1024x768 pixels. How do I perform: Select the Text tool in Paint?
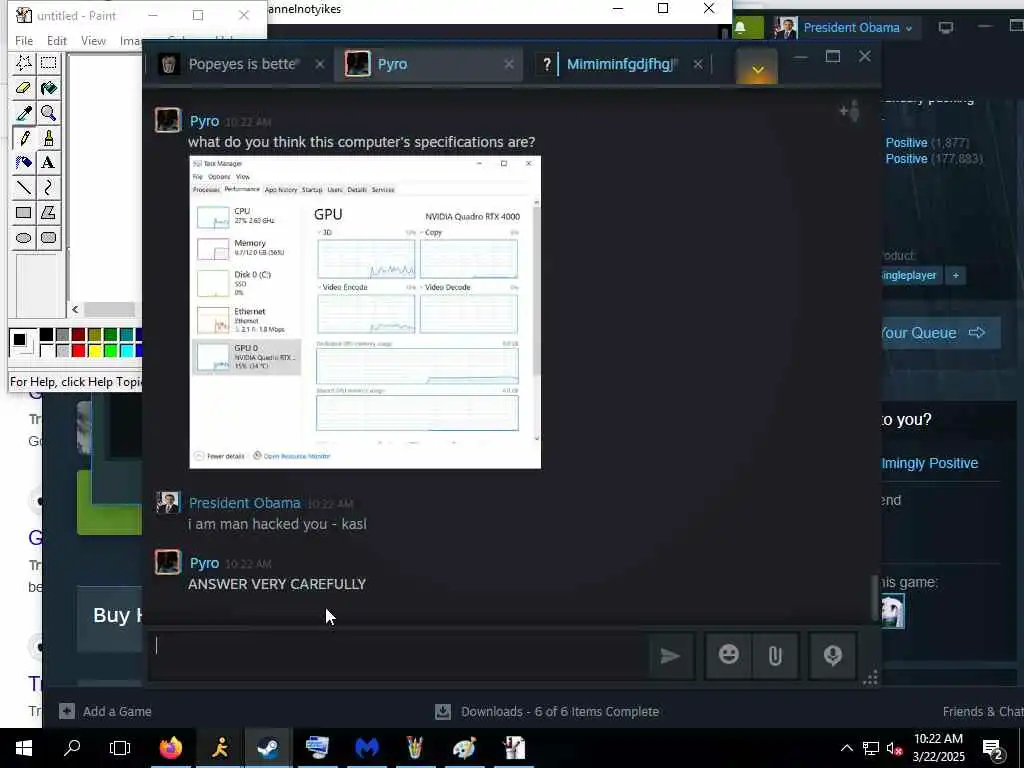[48, 163]
